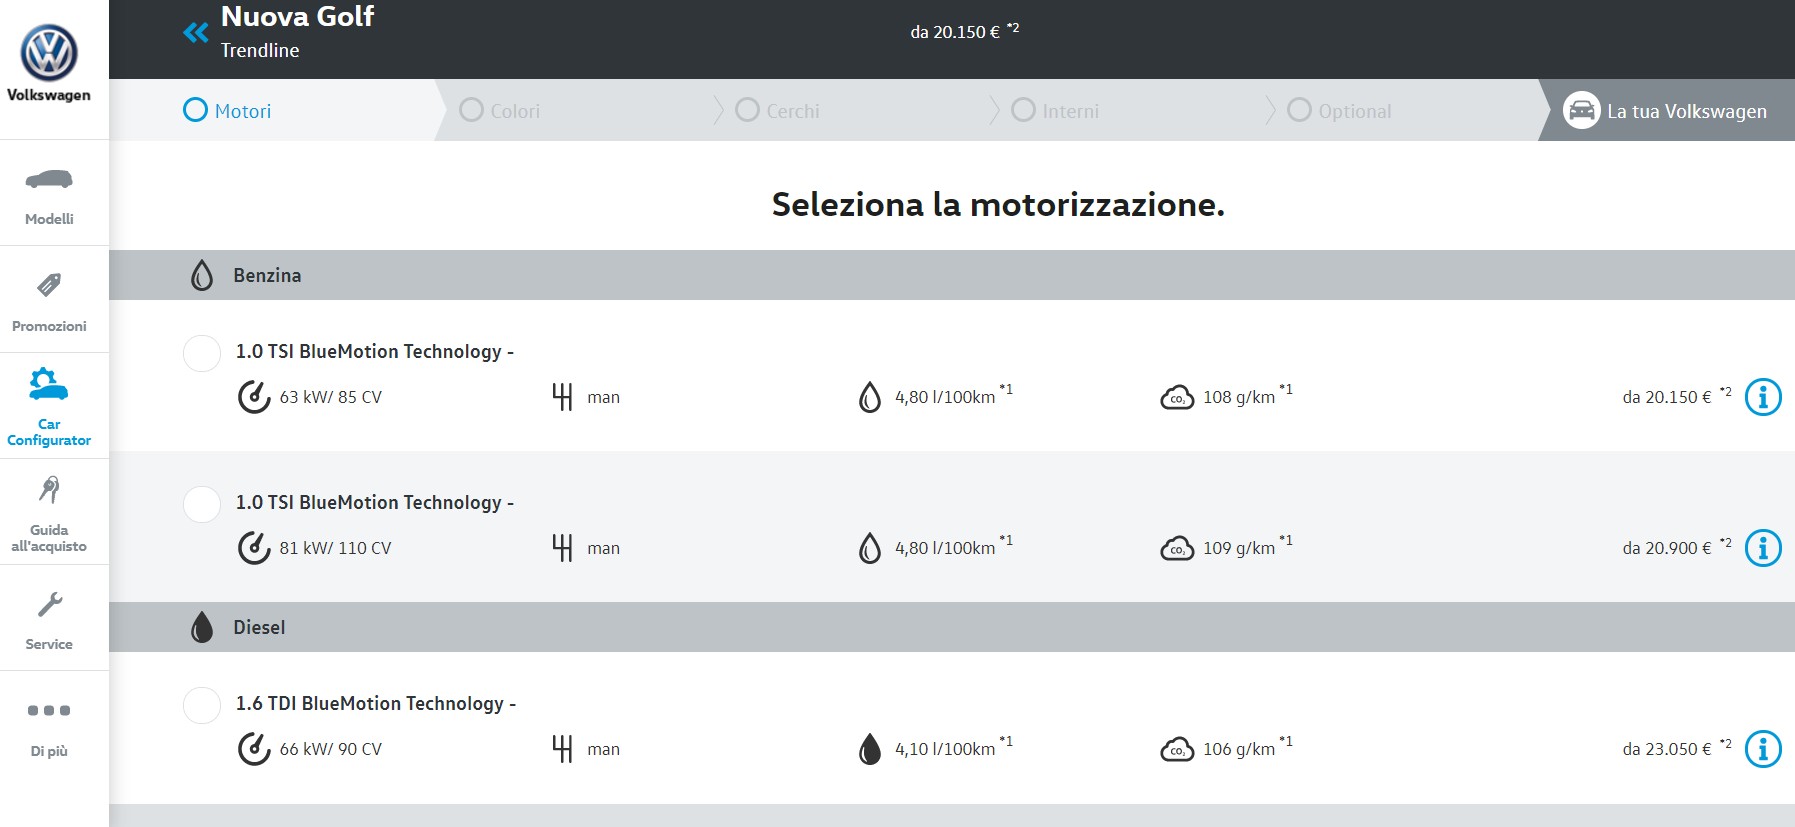
Task: Switch to the Colori step
Action: (500, 111)
